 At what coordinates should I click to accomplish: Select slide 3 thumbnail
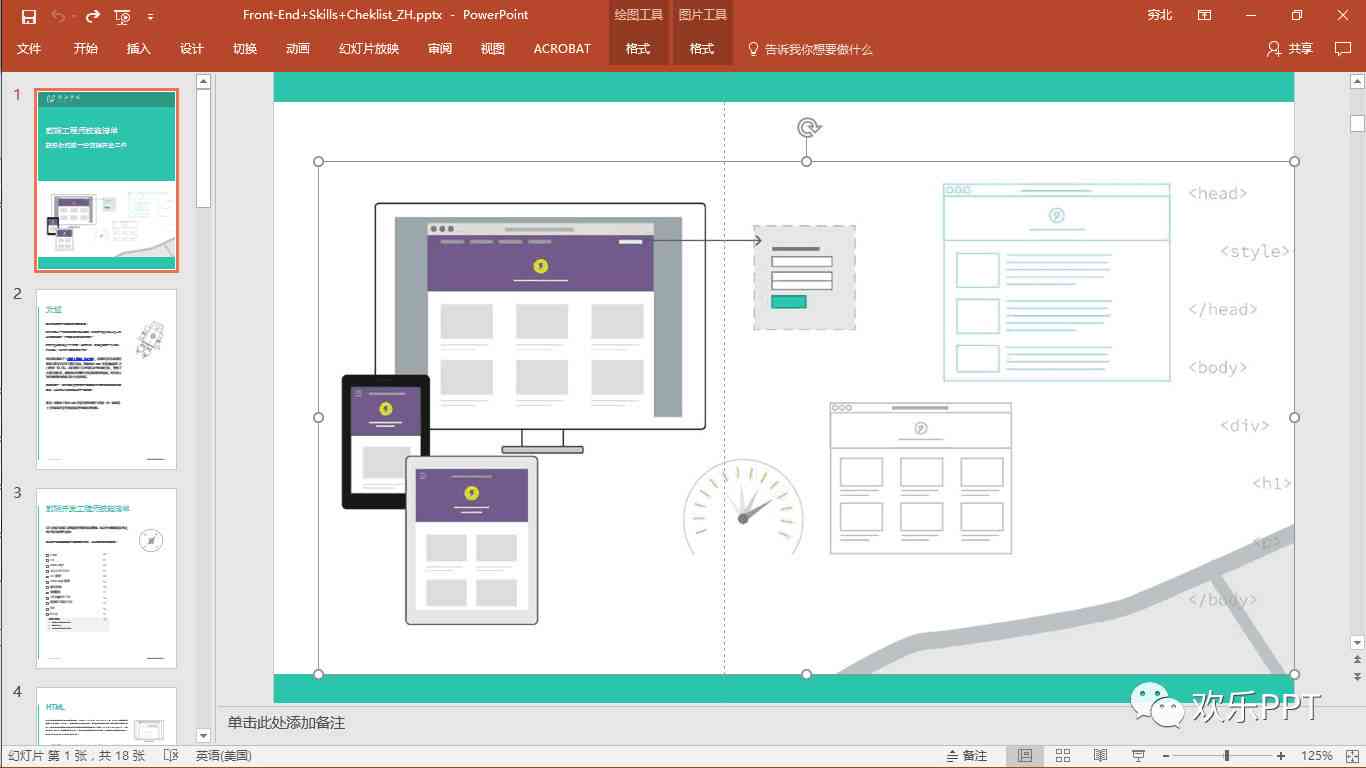[x=106, y=578]
